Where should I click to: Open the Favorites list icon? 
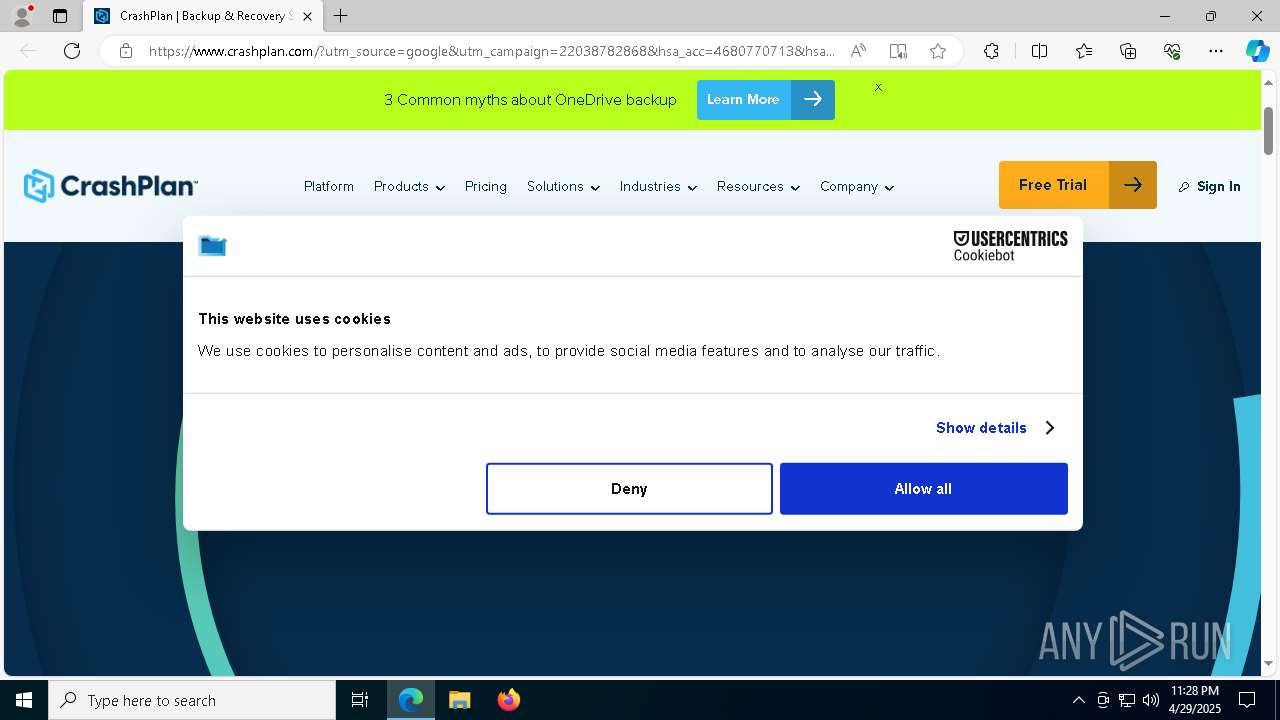tap(1084, 51)
